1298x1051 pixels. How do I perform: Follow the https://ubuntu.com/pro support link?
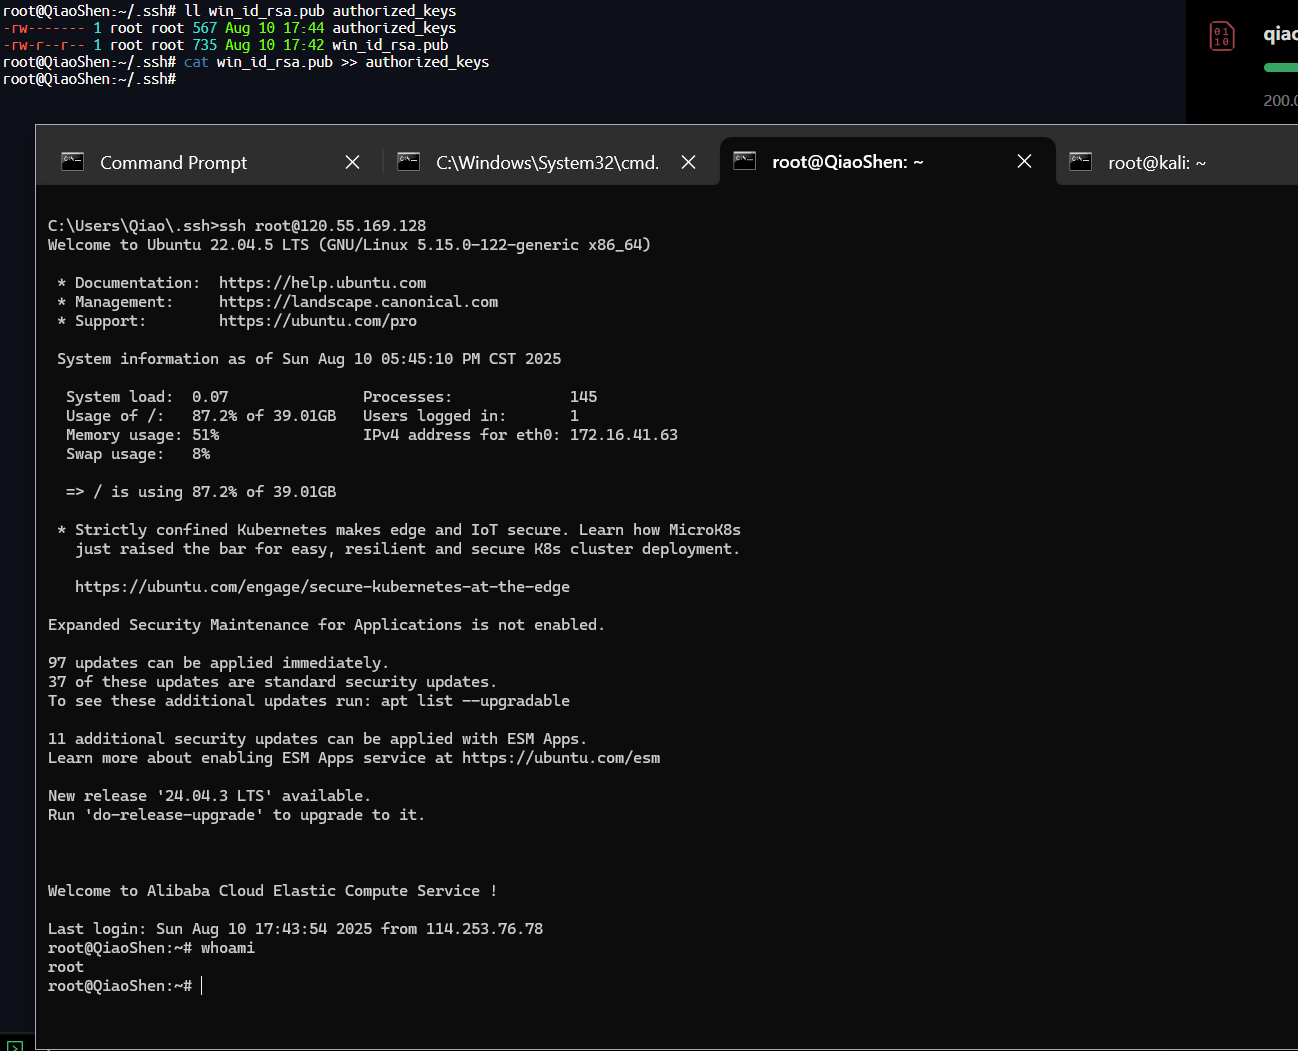coord(317,321)
